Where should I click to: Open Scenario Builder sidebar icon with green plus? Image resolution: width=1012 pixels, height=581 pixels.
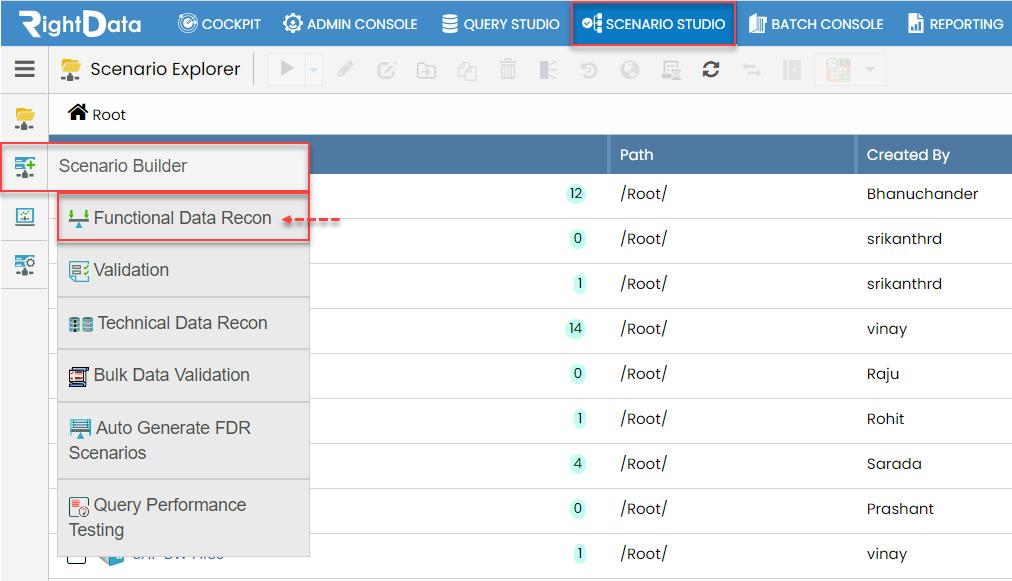tap(23, 167)
